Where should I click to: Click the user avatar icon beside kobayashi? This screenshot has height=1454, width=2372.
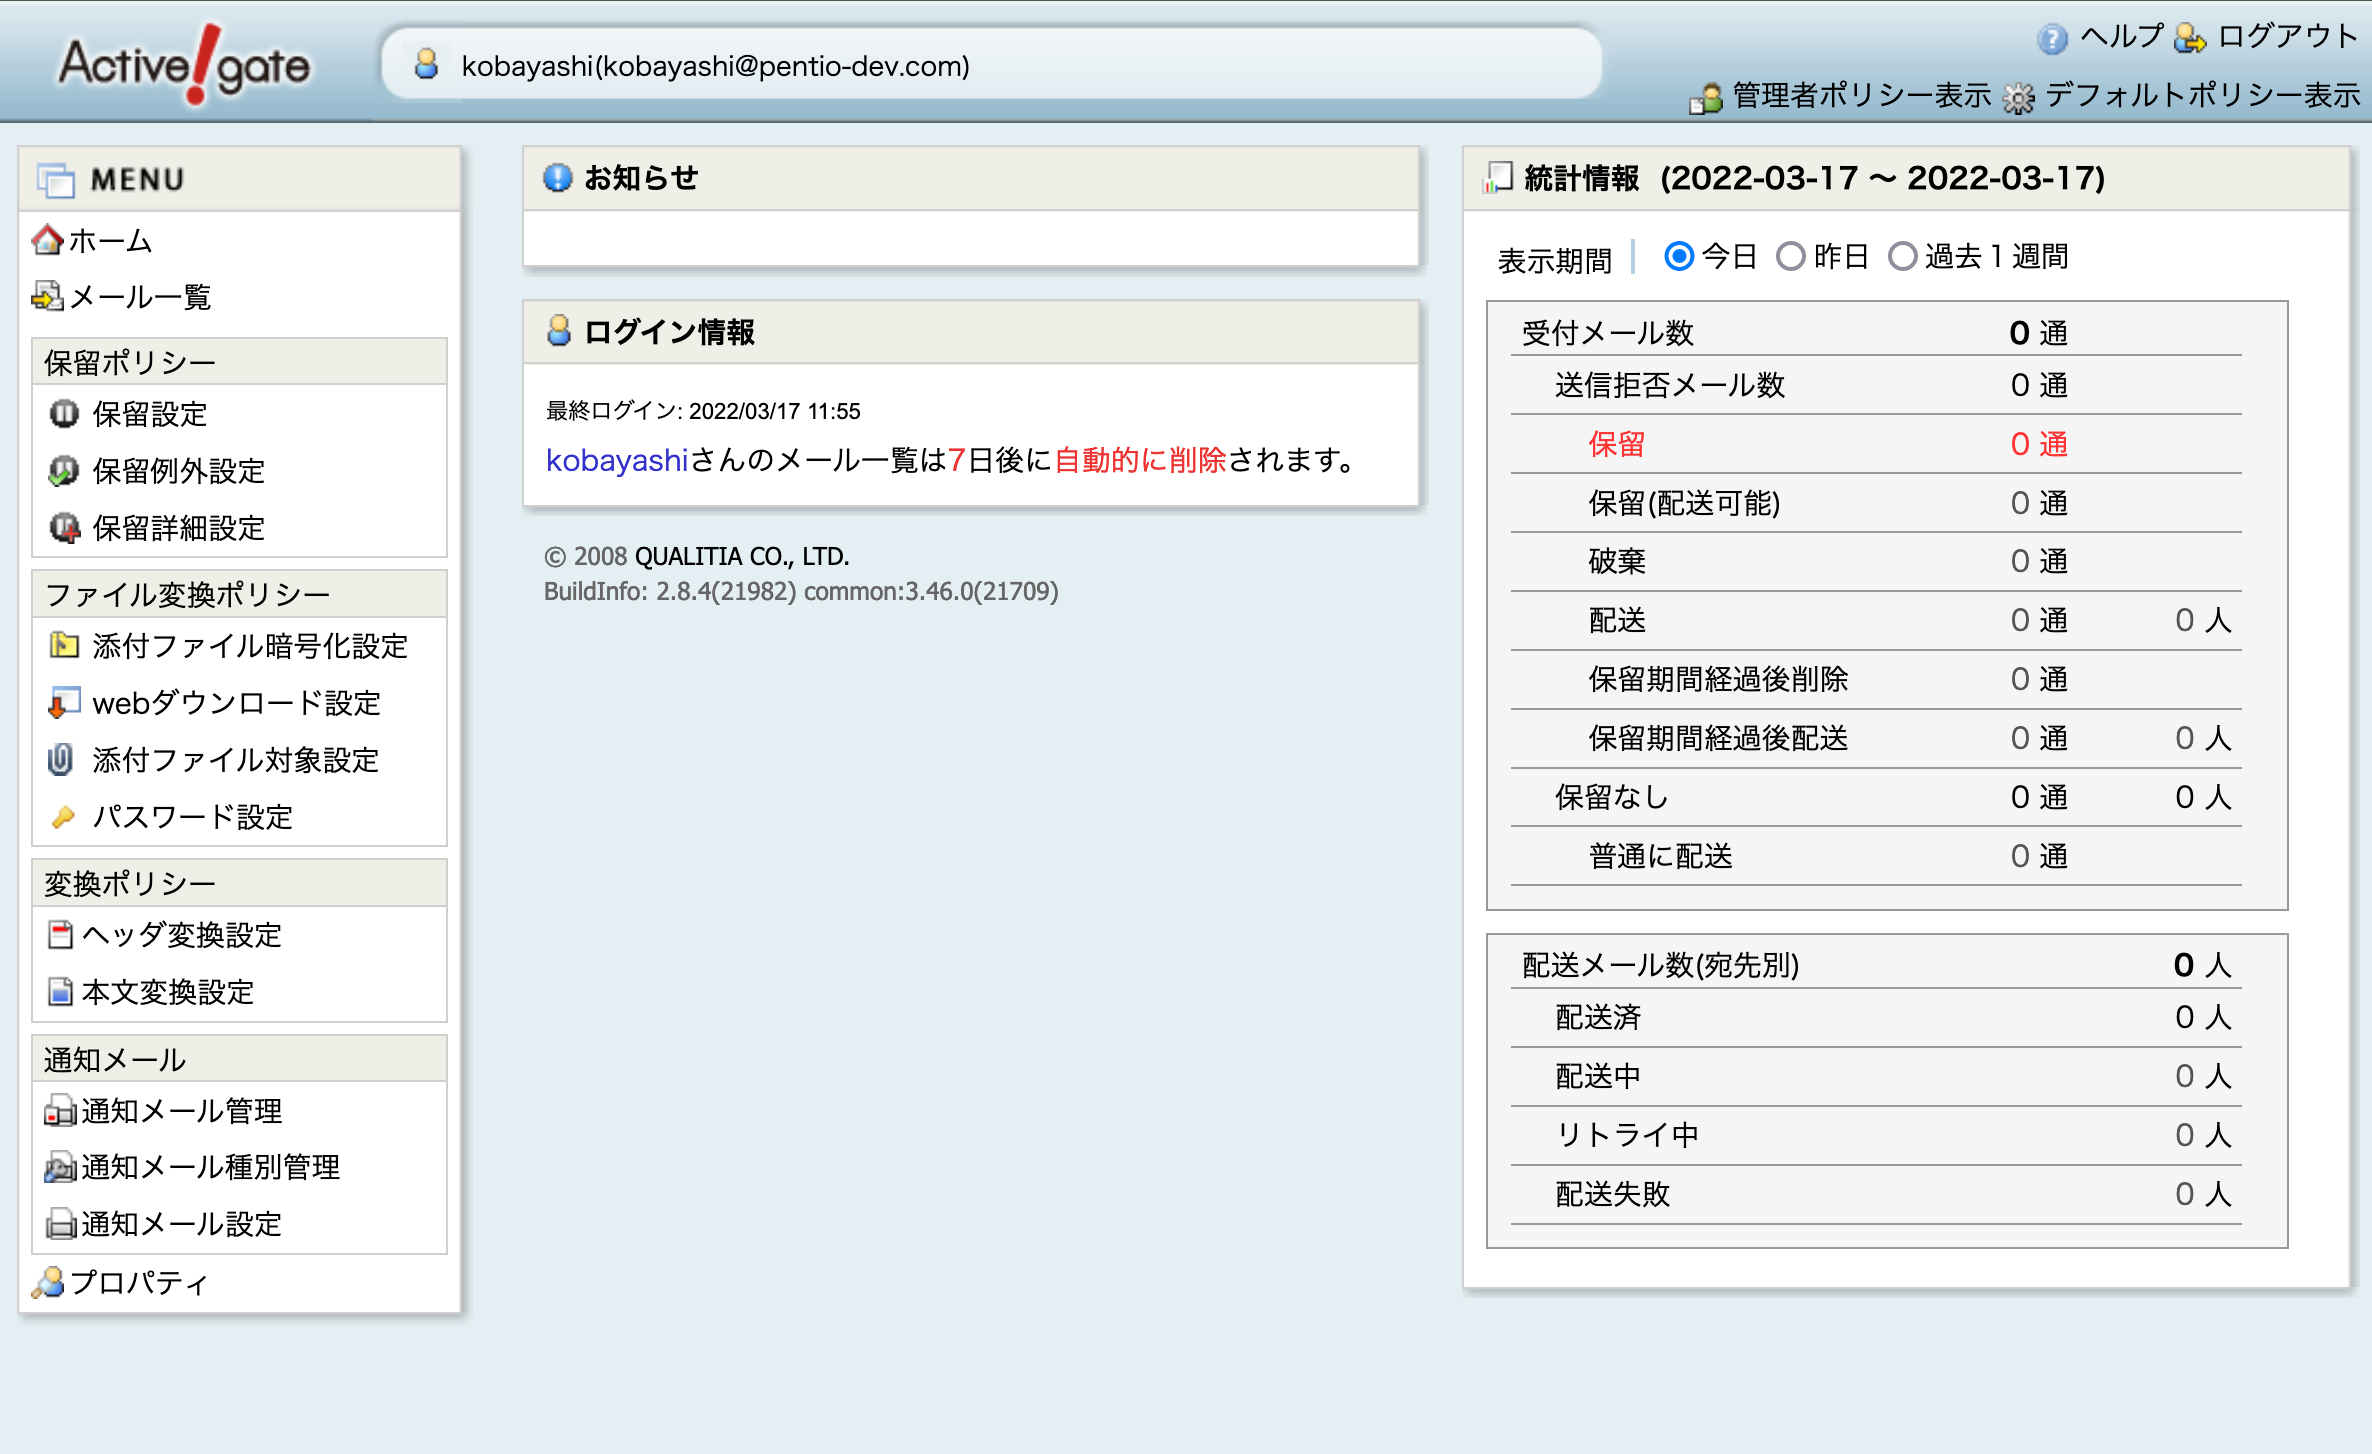point(427,65)
